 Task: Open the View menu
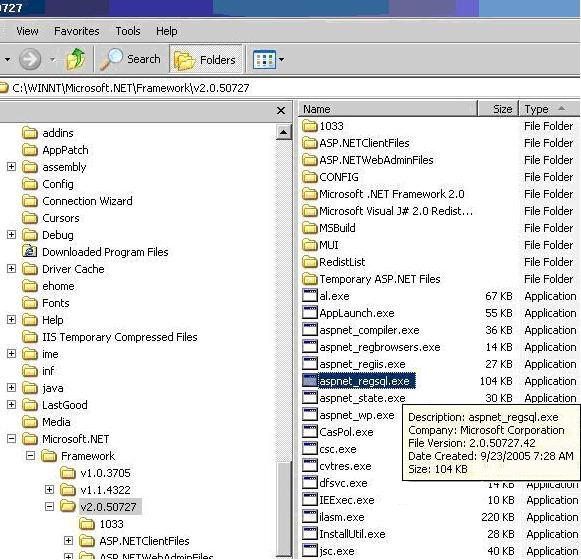pyautogui.click(x=27, y=31)
